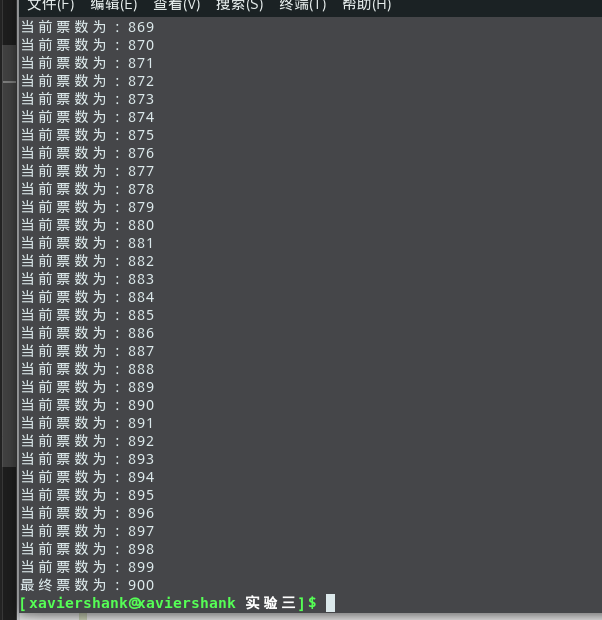The image size is (602, 620).
Task: Click the line 当前票数为：881
Action: (x=87, y=243)
